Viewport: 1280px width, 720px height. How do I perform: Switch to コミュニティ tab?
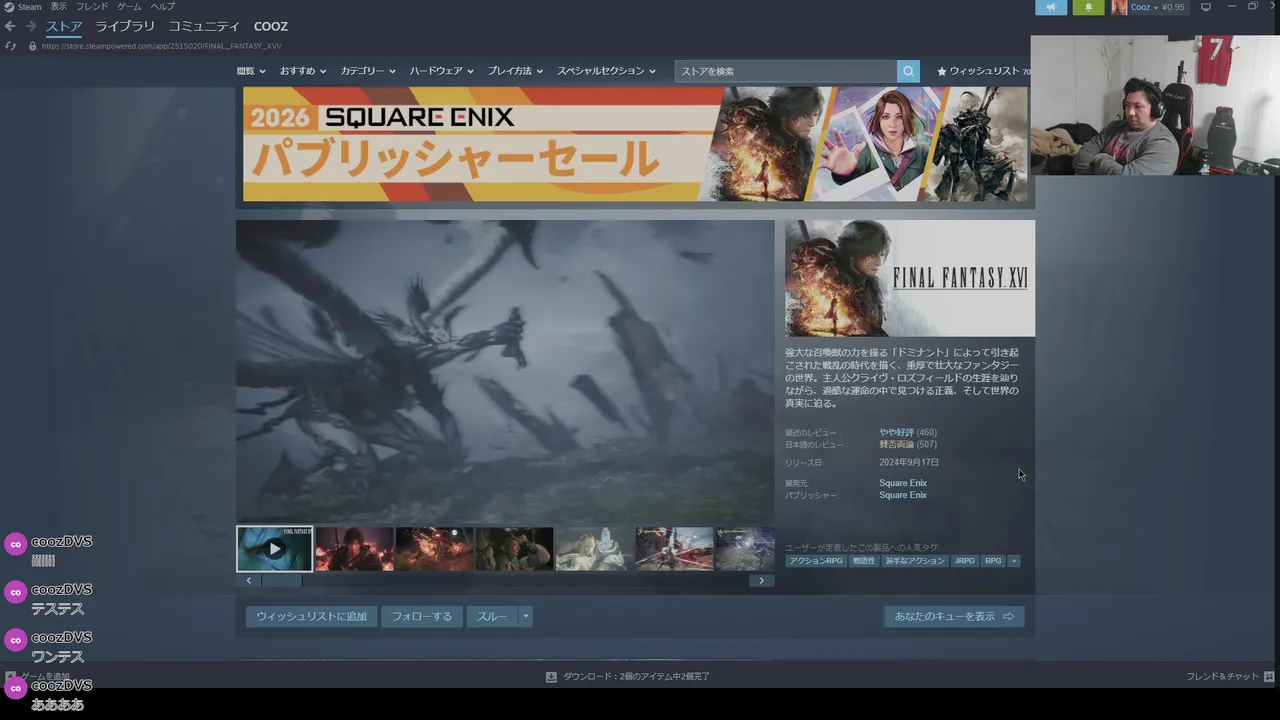[x=204, y=26]
